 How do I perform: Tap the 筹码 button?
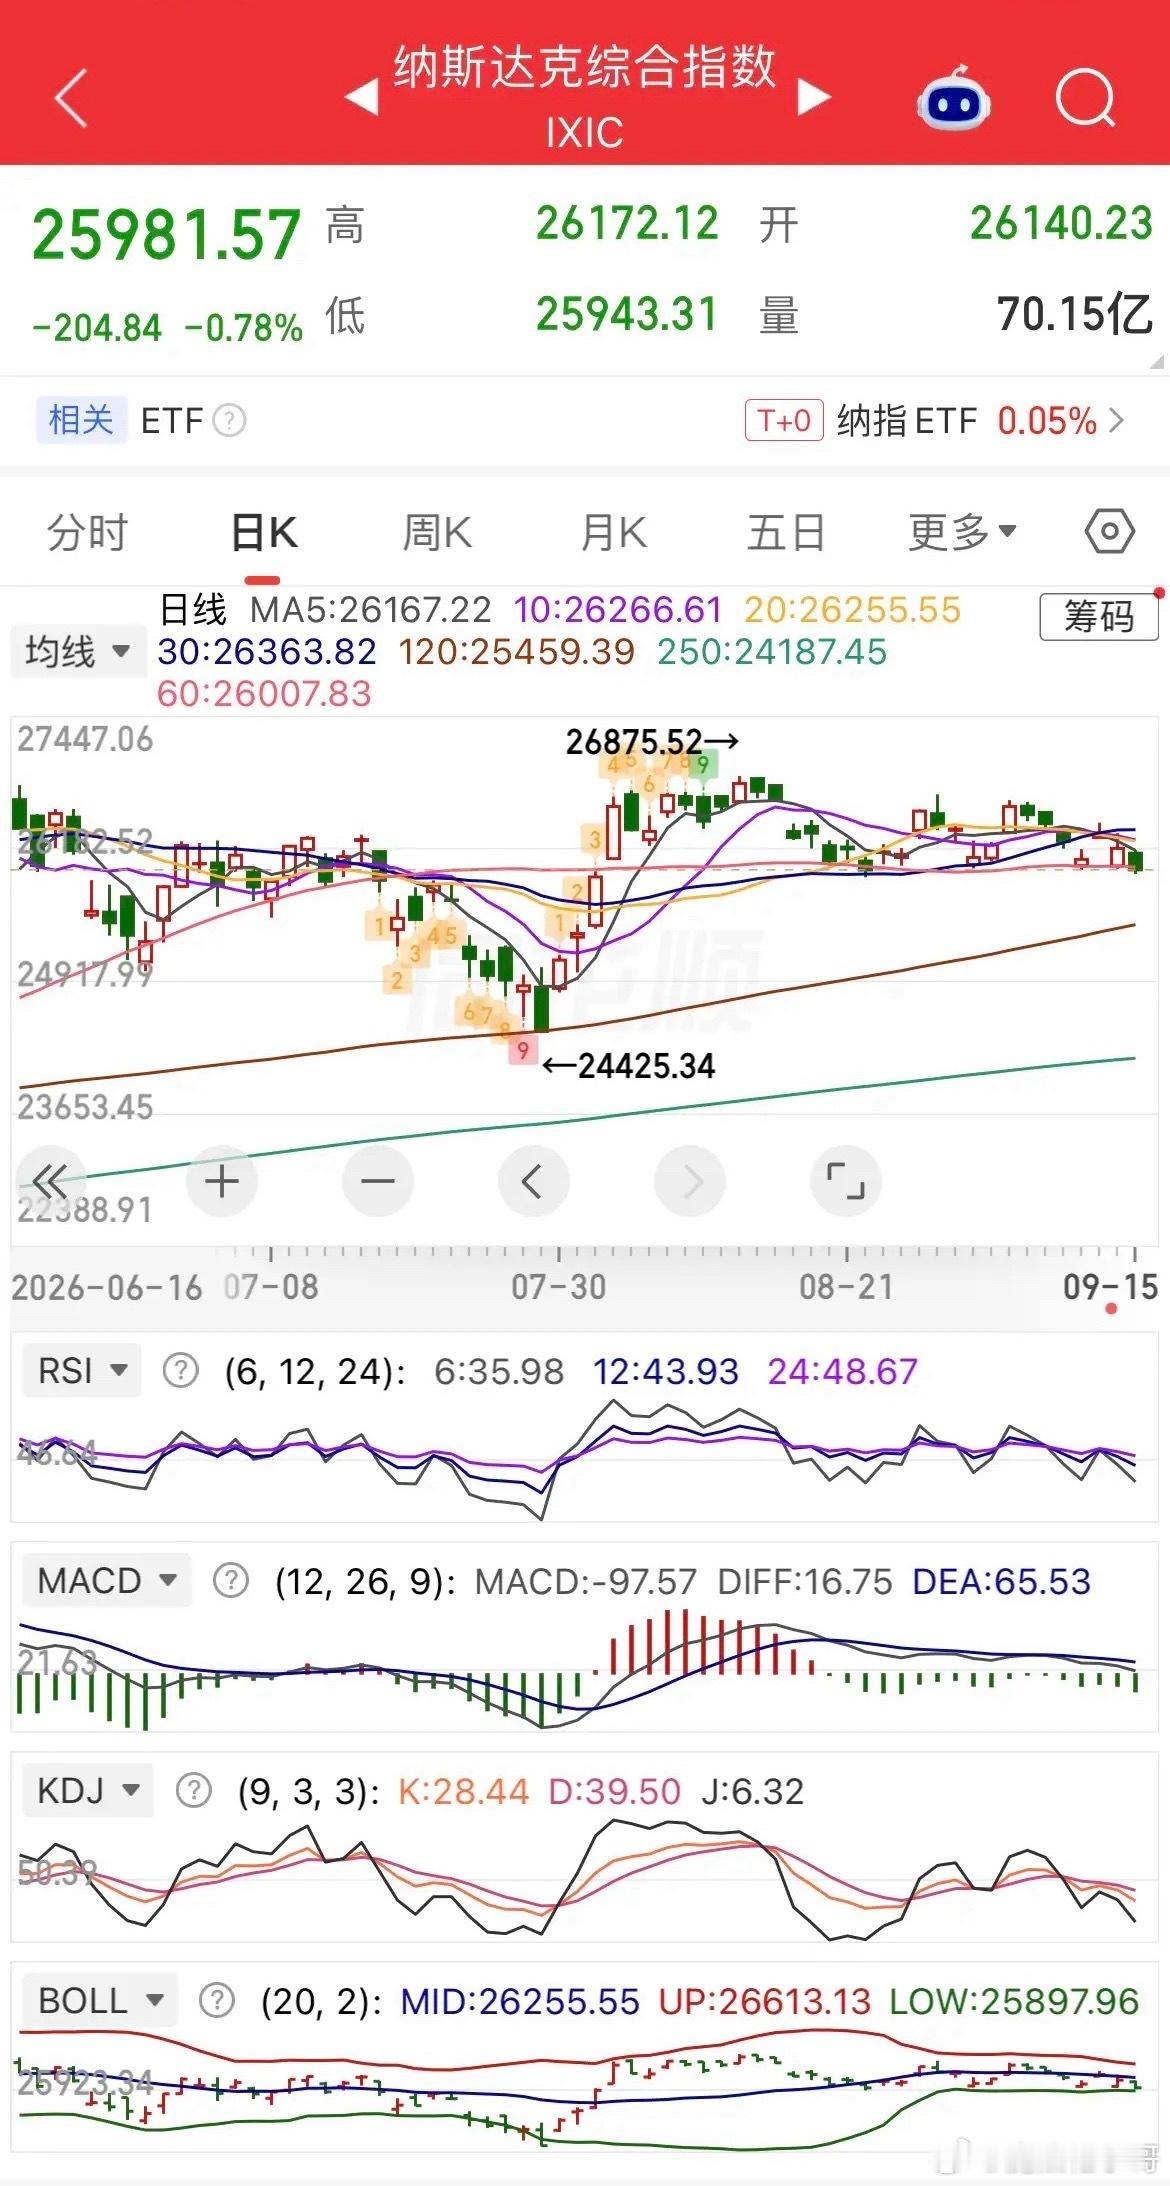pos(1098,617)
